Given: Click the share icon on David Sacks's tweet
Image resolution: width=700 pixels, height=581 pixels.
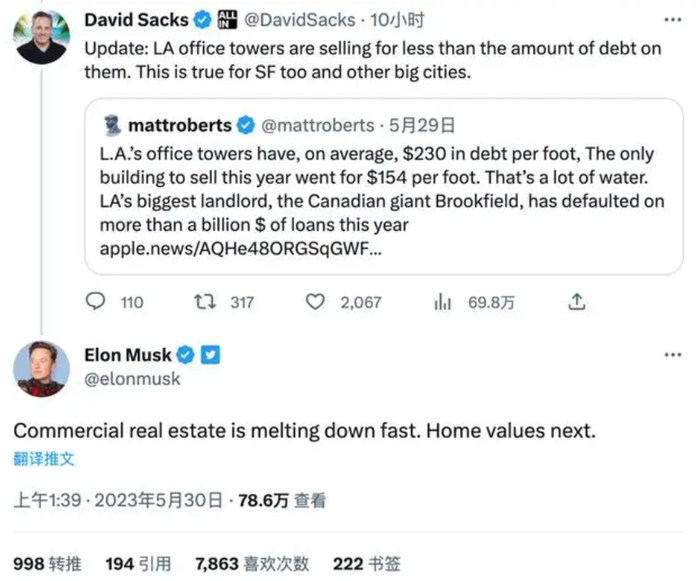Looking at the screenshot, I should coord(576,301).
